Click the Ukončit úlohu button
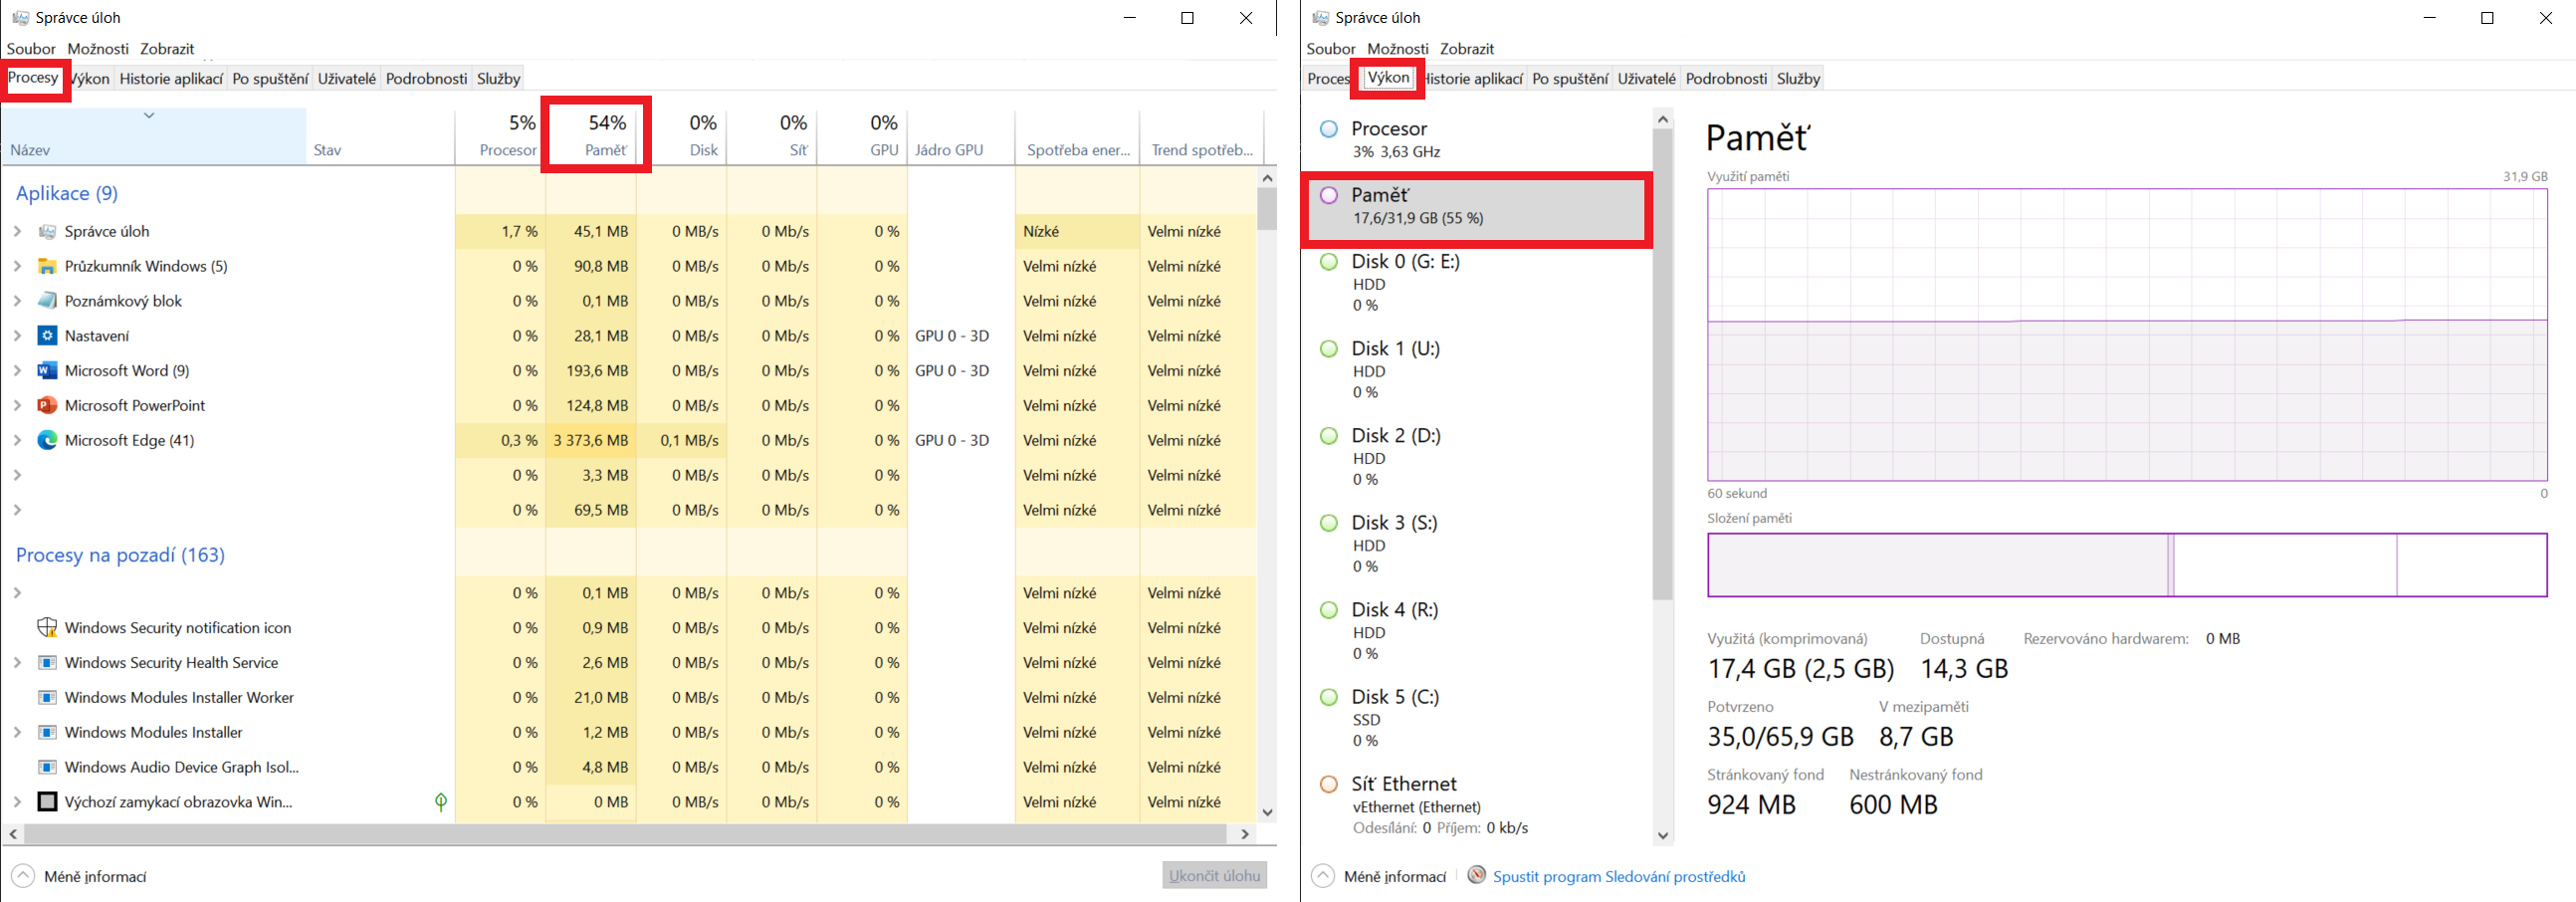Screen dimensions: 2576x902 pos(1215,875)
